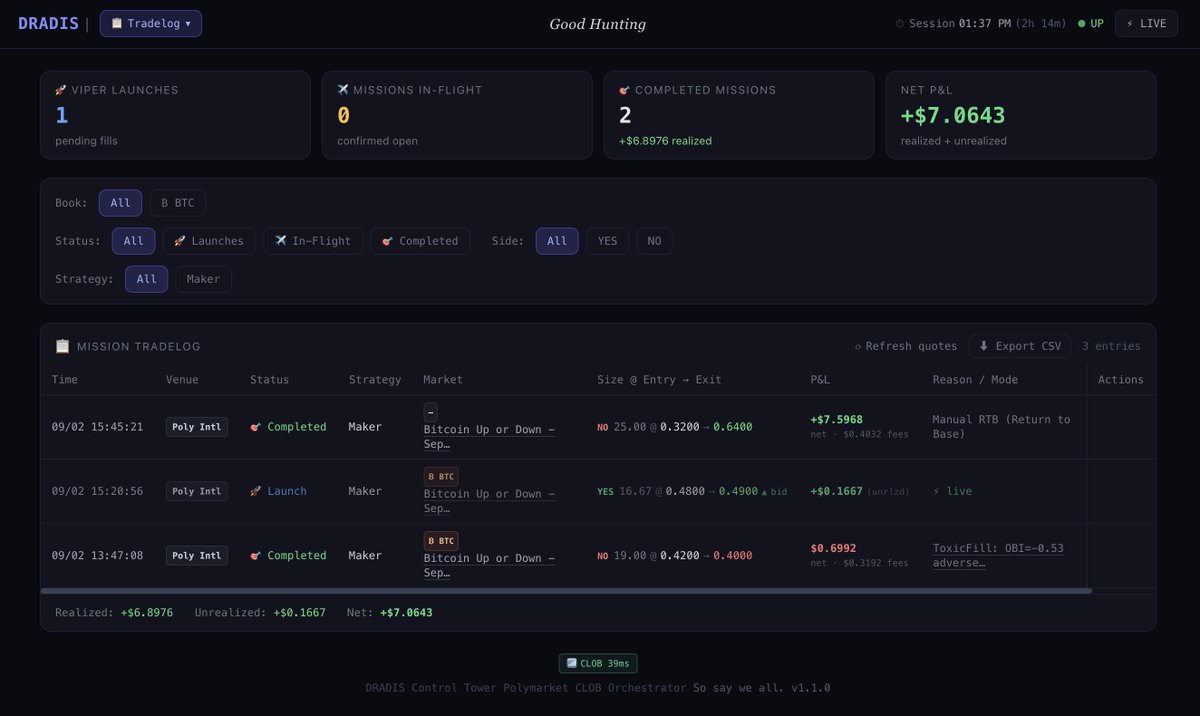Viewport: 1200px width, 716px height.
Task: Select the All status filter
Action: pyautogui.click(x=133, y=241)
